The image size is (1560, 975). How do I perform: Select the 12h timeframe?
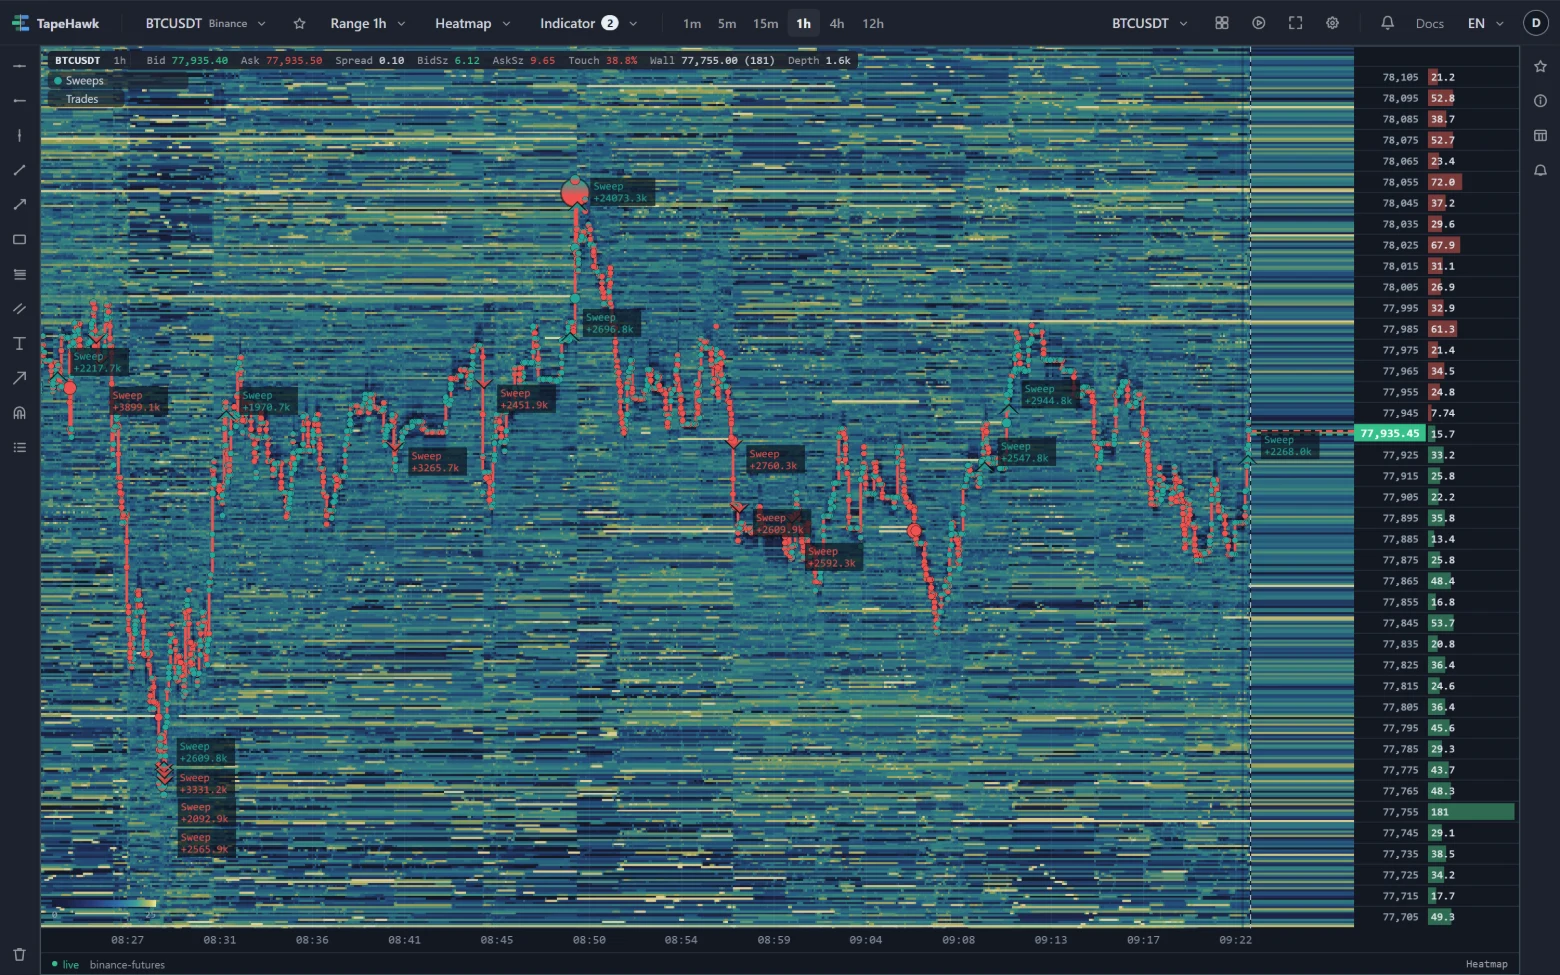(x=873, y=23)
